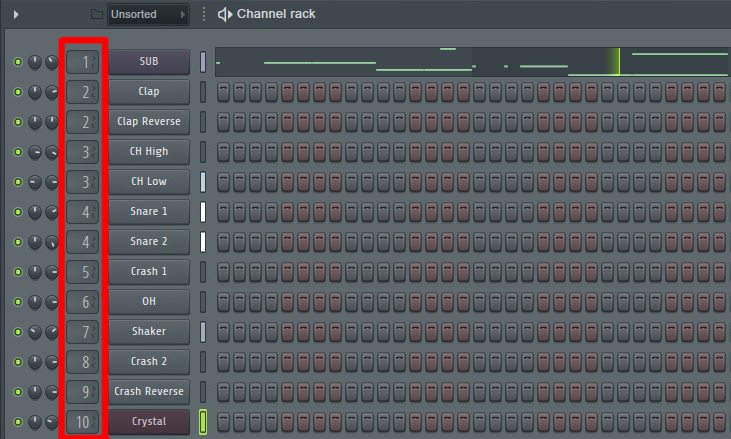Click Snare 1 mixer track number 4
This screenshot has height=439, width=731.
pos(83,212)
